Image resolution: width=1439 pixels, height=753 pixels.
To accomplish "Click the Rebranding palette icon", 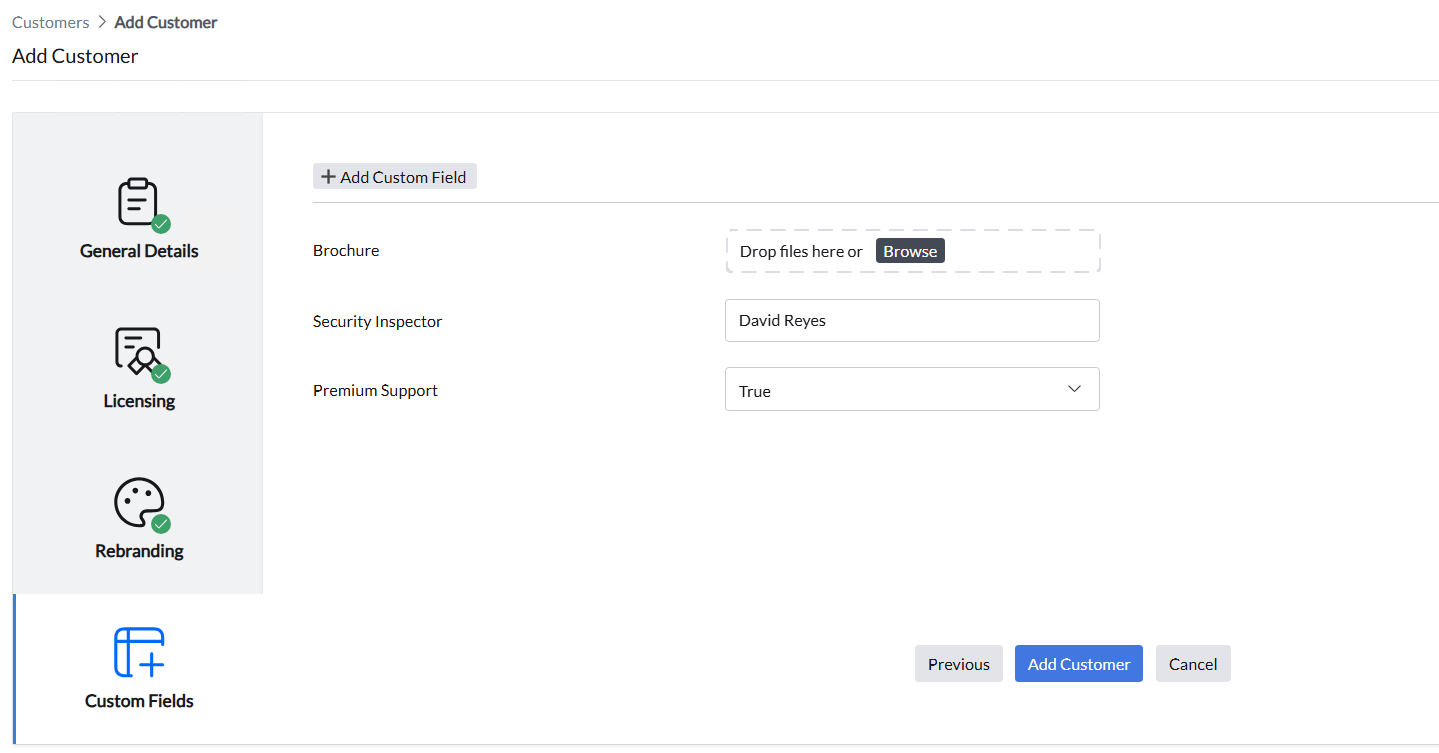I will click(137, 501).
